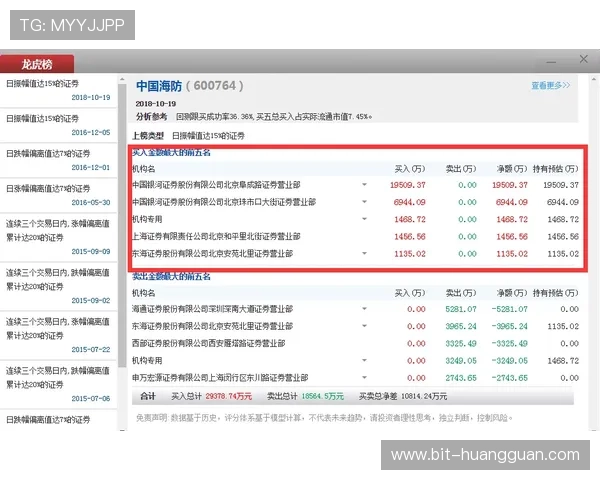Select three-day 跌幅偏离值 entry dated 2015-07-06
The height and width of the screenshot is (480, 600).
(58, 384)
